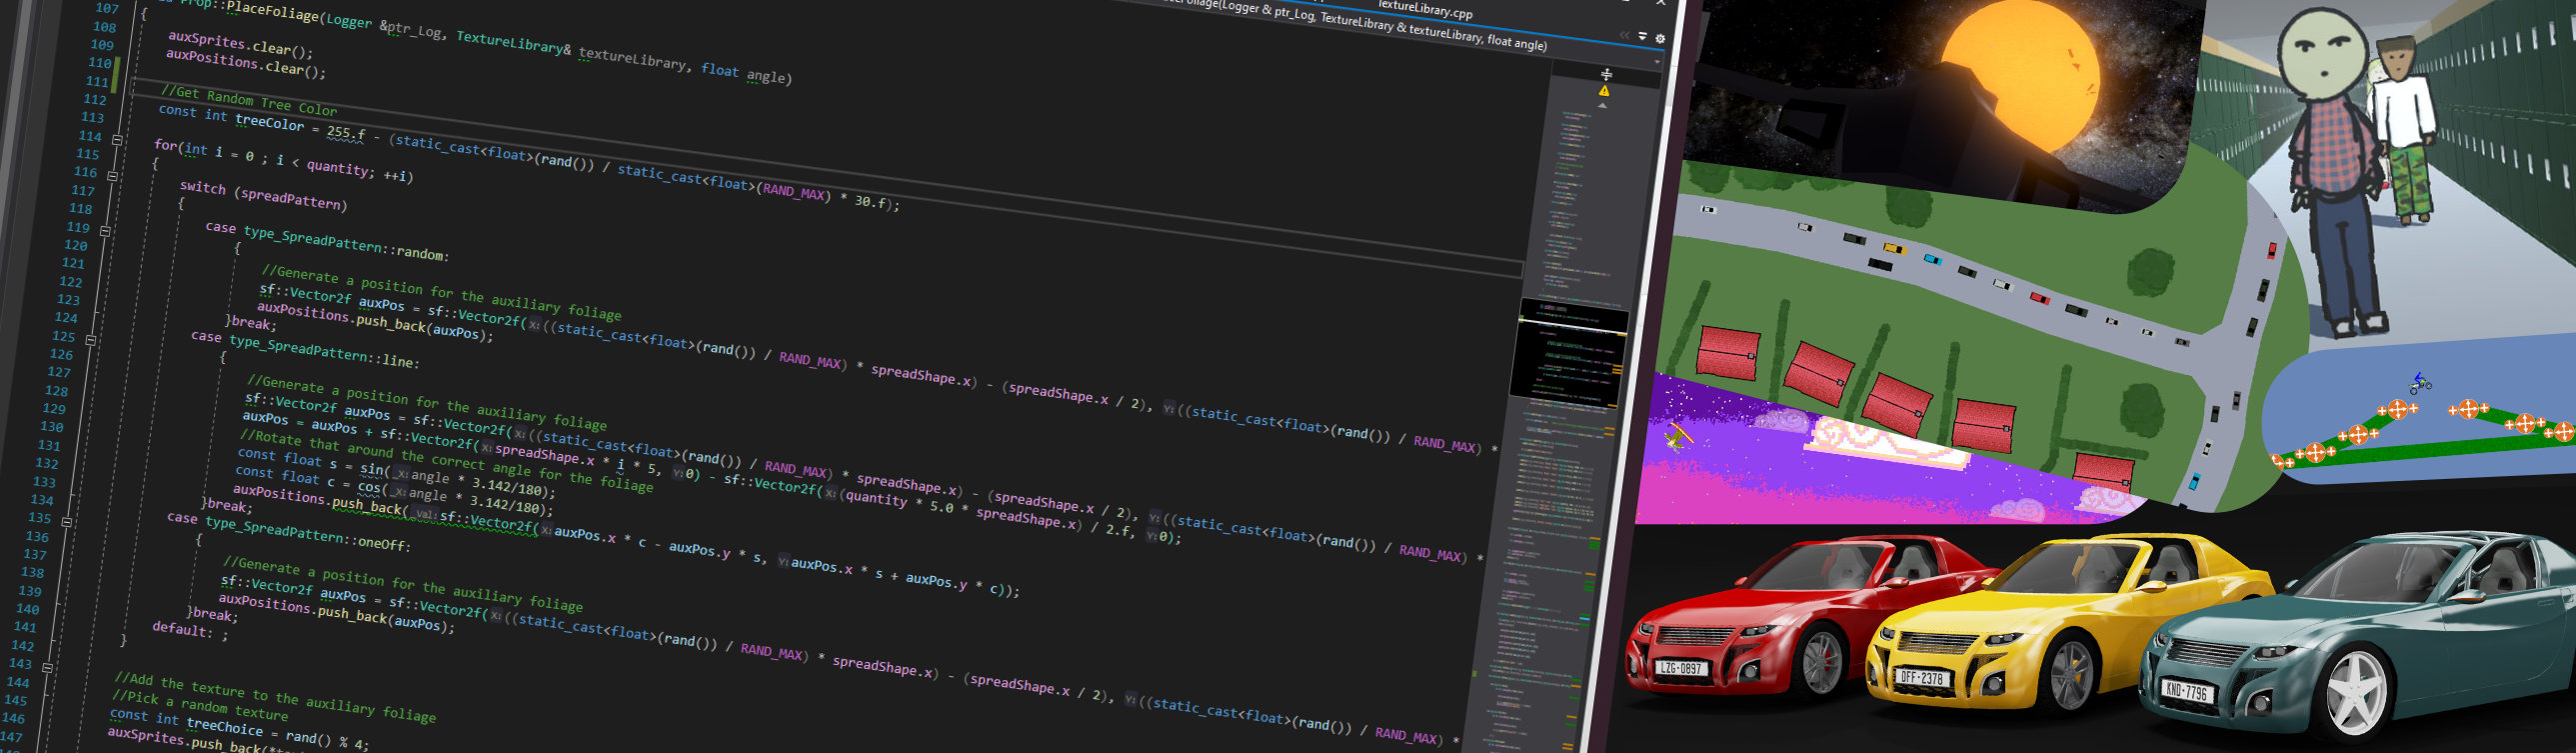This screenshot has height=753, width=2576.
Task: Click the highlighted viewport region in the code minimap
Action: [x=1568, y=352]
